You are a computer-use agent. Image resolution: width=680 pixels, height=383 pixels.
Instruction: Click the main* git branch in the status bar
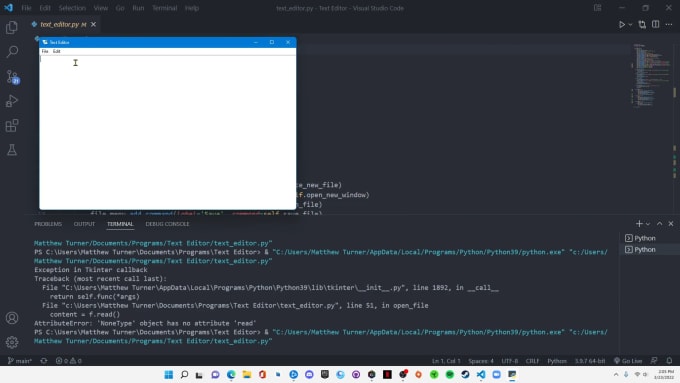[x=20, y=361]
